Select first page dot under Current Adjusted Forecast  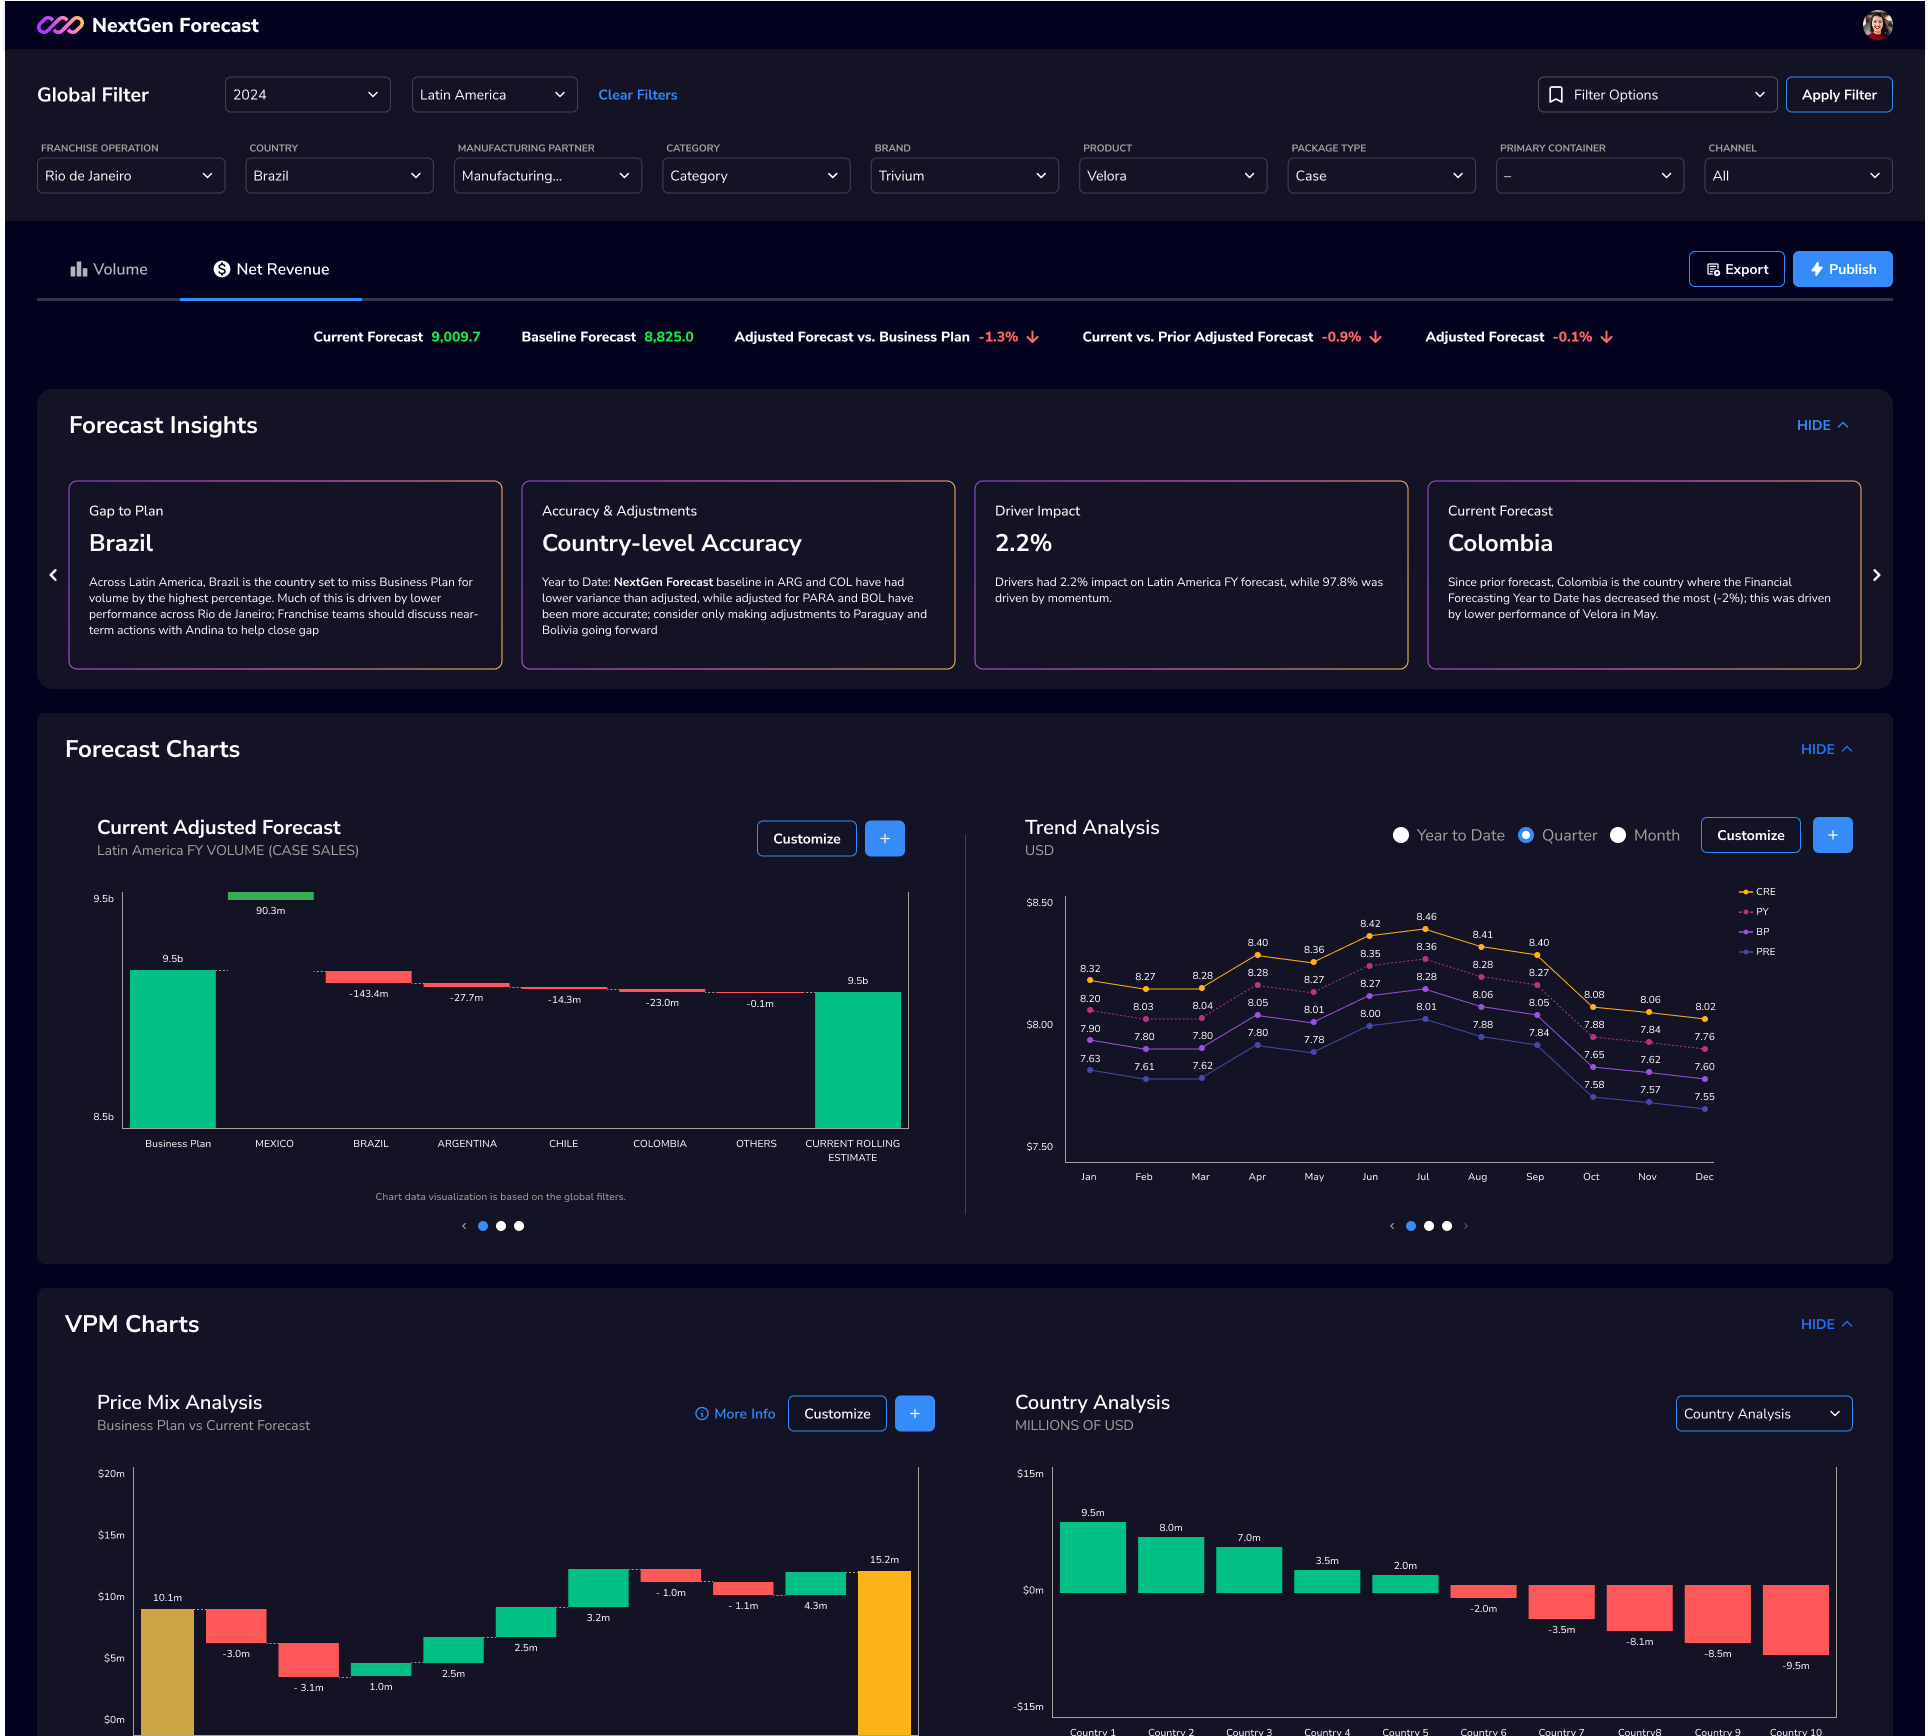(483, 1226)
